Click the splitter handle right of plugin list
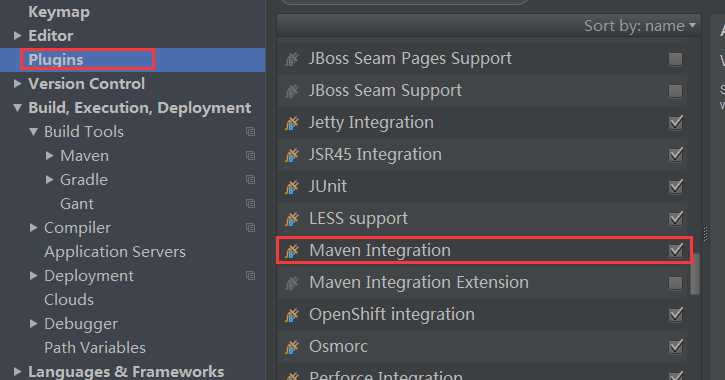725x380 pixels. 706,233
